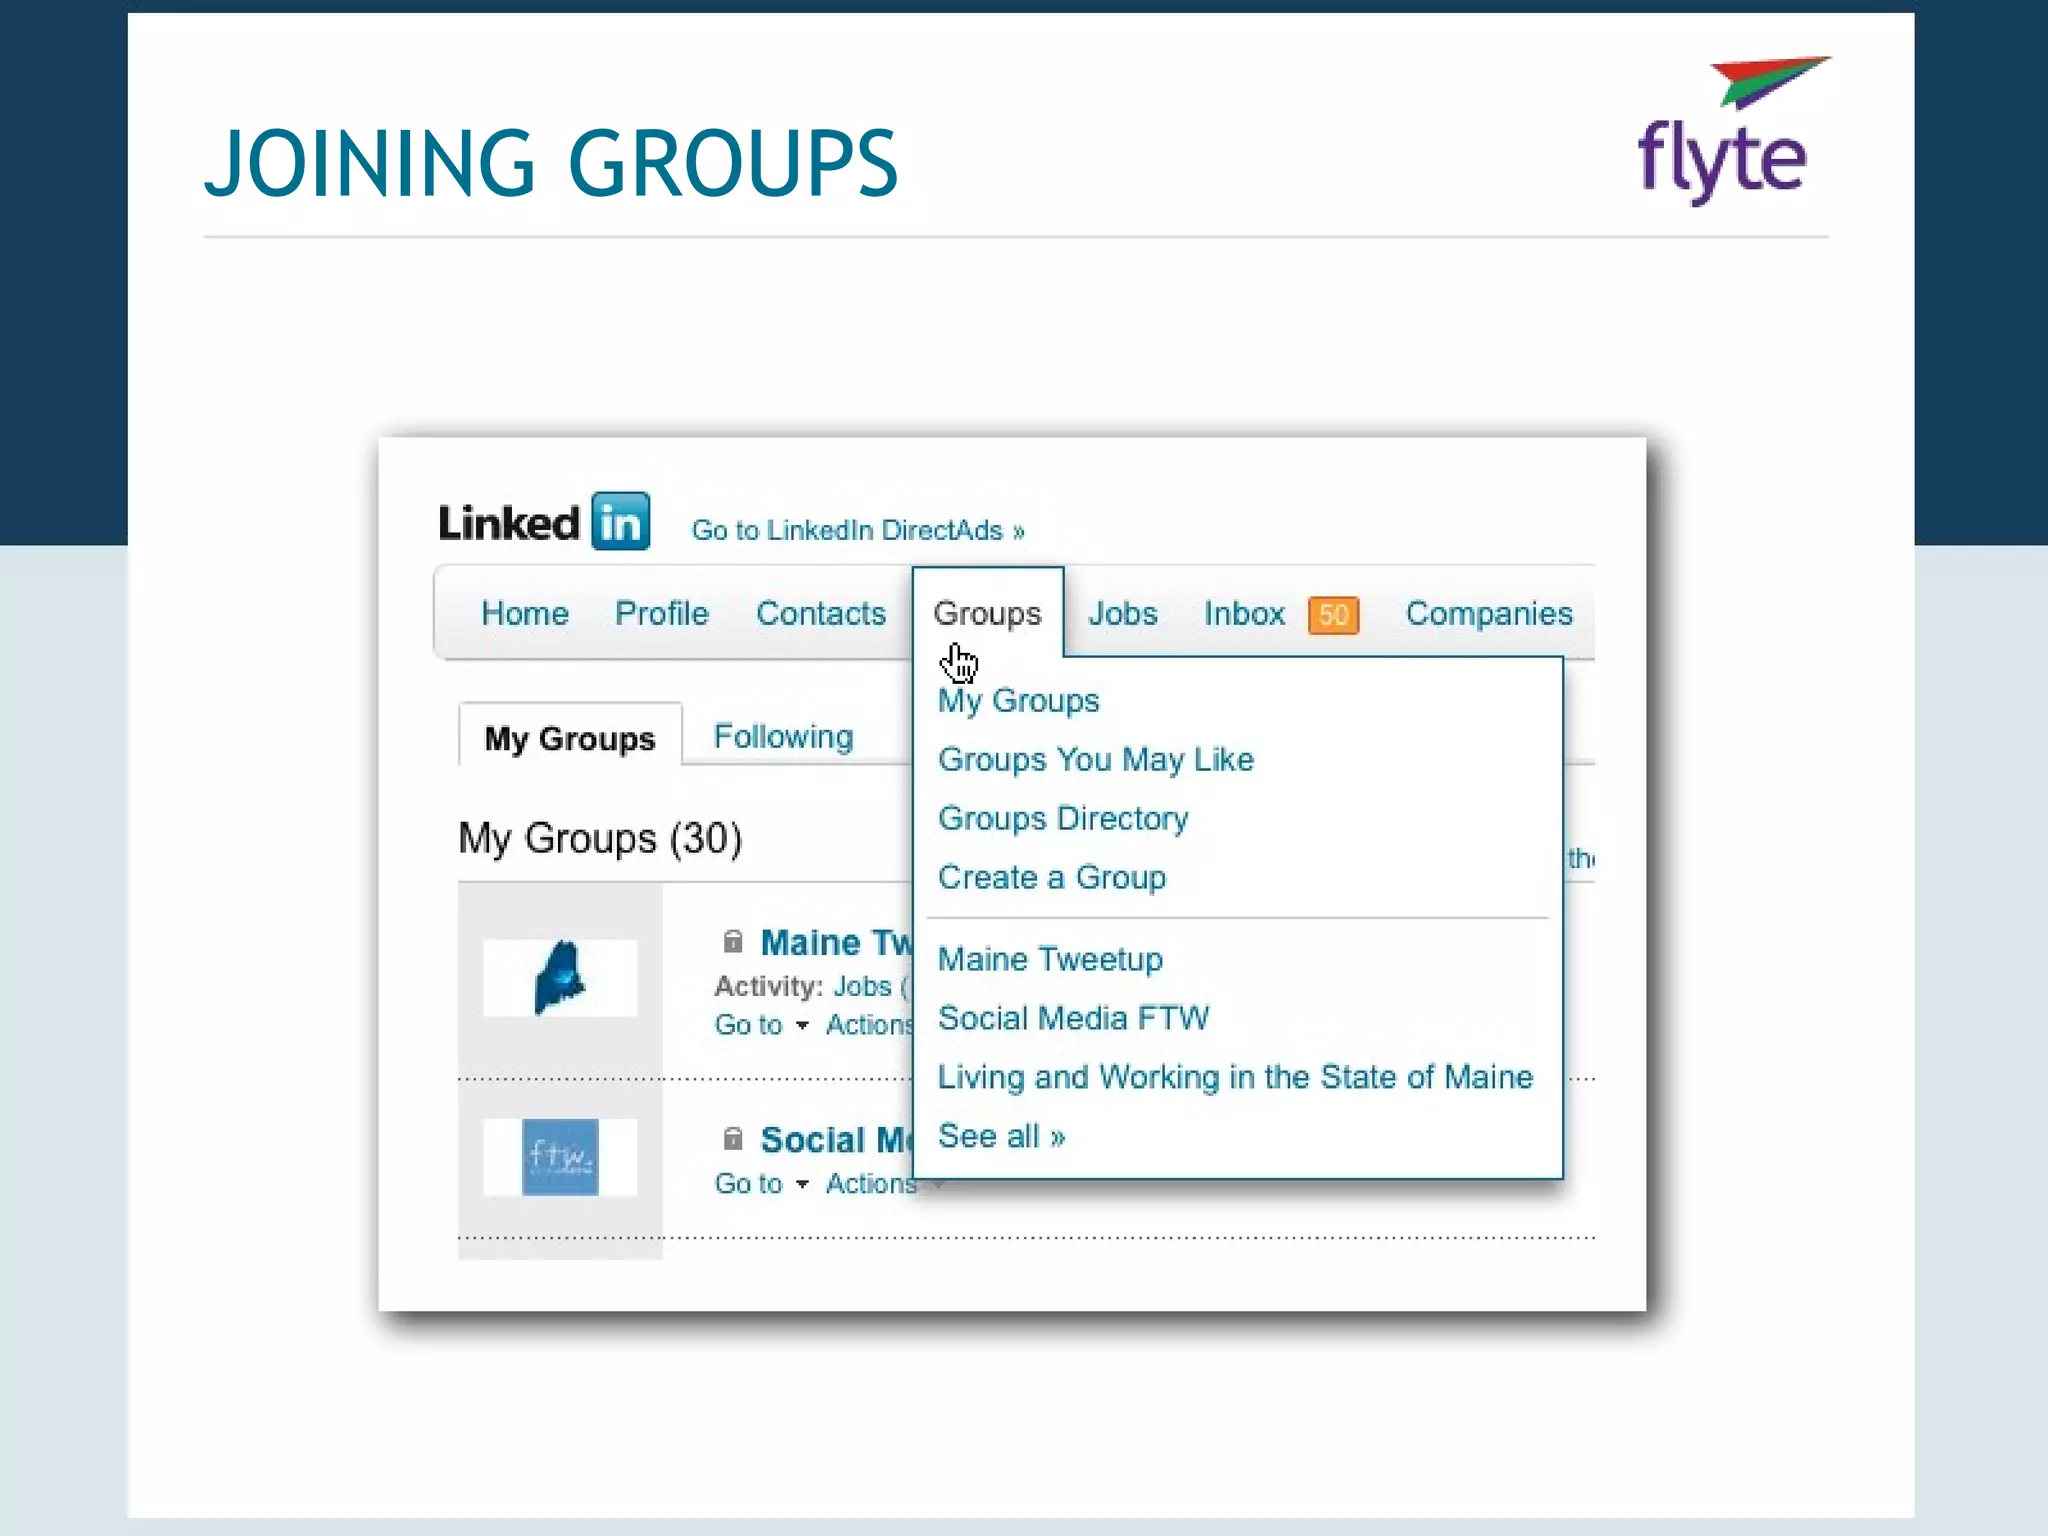The height and width of the screenshot is (1536, 2048).
Task: Select the My Groups tab
Action: point(570,738)
